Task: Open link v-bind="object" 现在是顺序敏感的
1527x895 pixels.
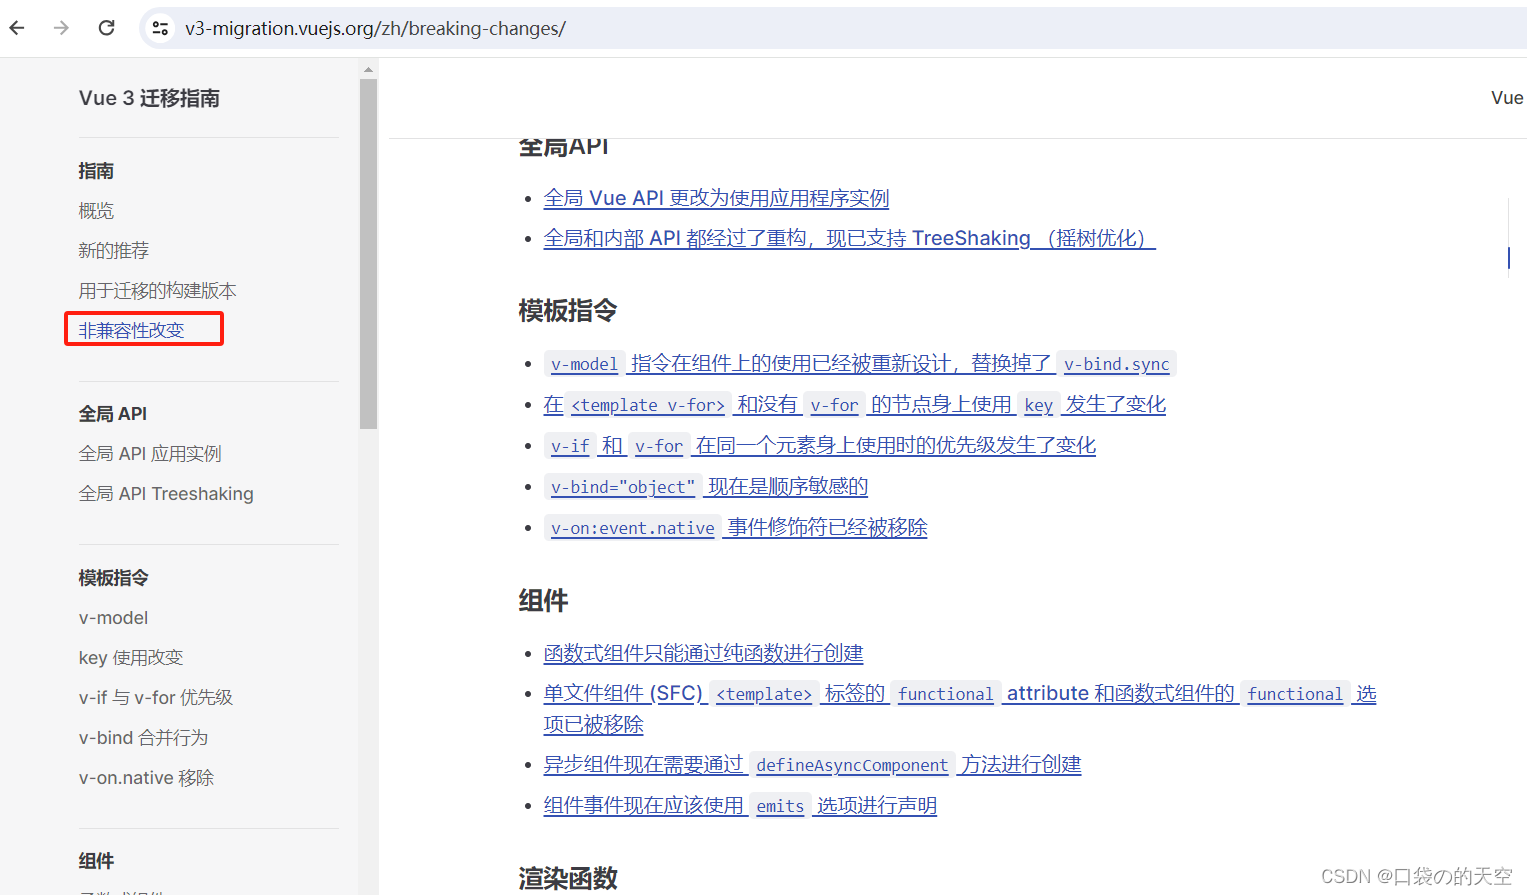Action: coord(706,487)
